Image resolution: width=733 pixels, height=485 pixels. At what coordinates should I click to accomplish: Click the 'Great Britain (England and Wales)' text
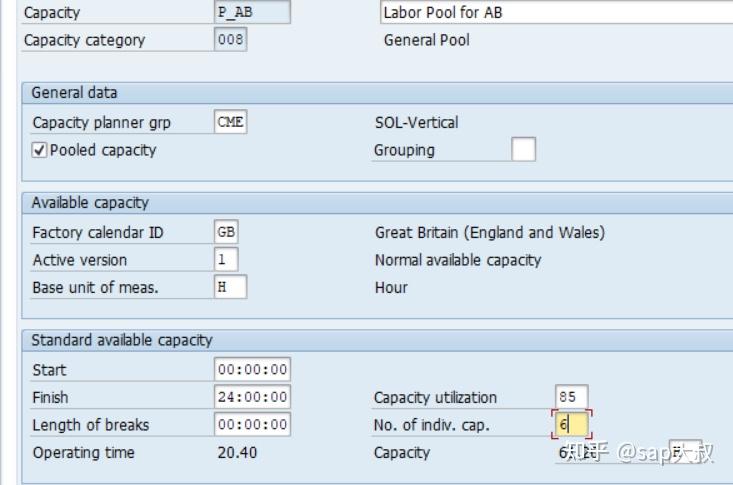490,232
